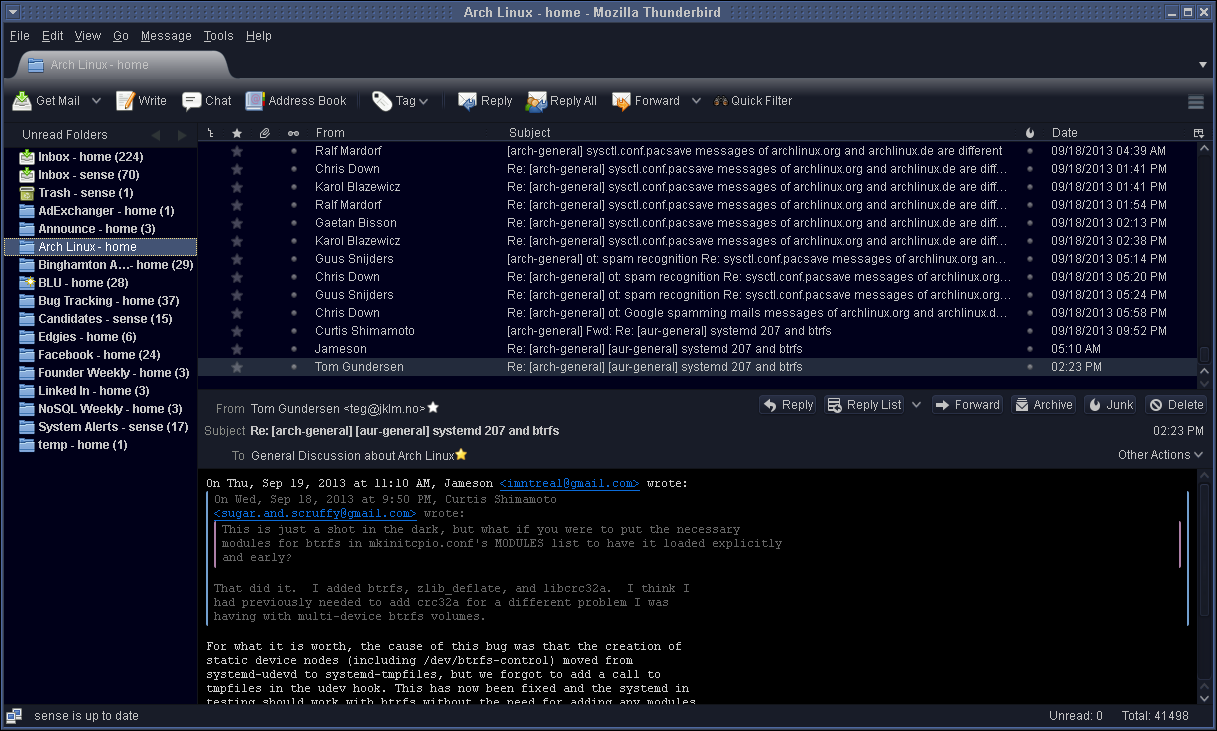This screenshot has height=731, width=1217.
Task: Open the 'BLU - home (28)' folder
Action: point(100,283)
